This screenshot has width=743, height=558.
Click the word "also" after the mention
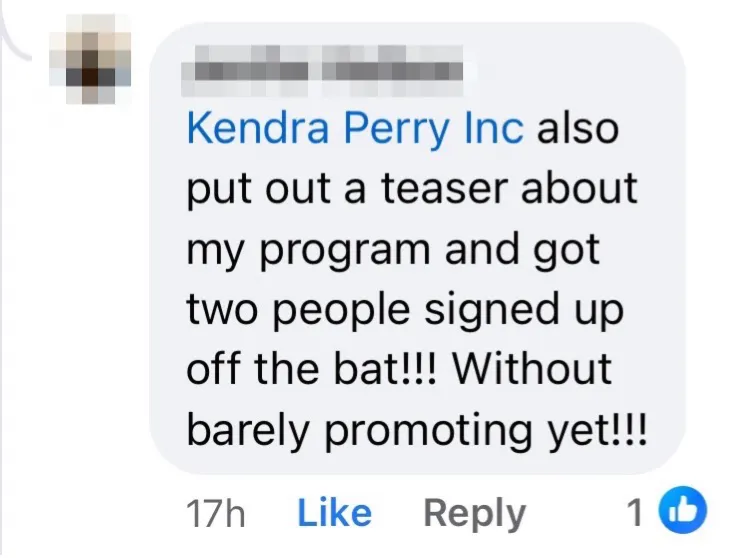coord(578,130)
